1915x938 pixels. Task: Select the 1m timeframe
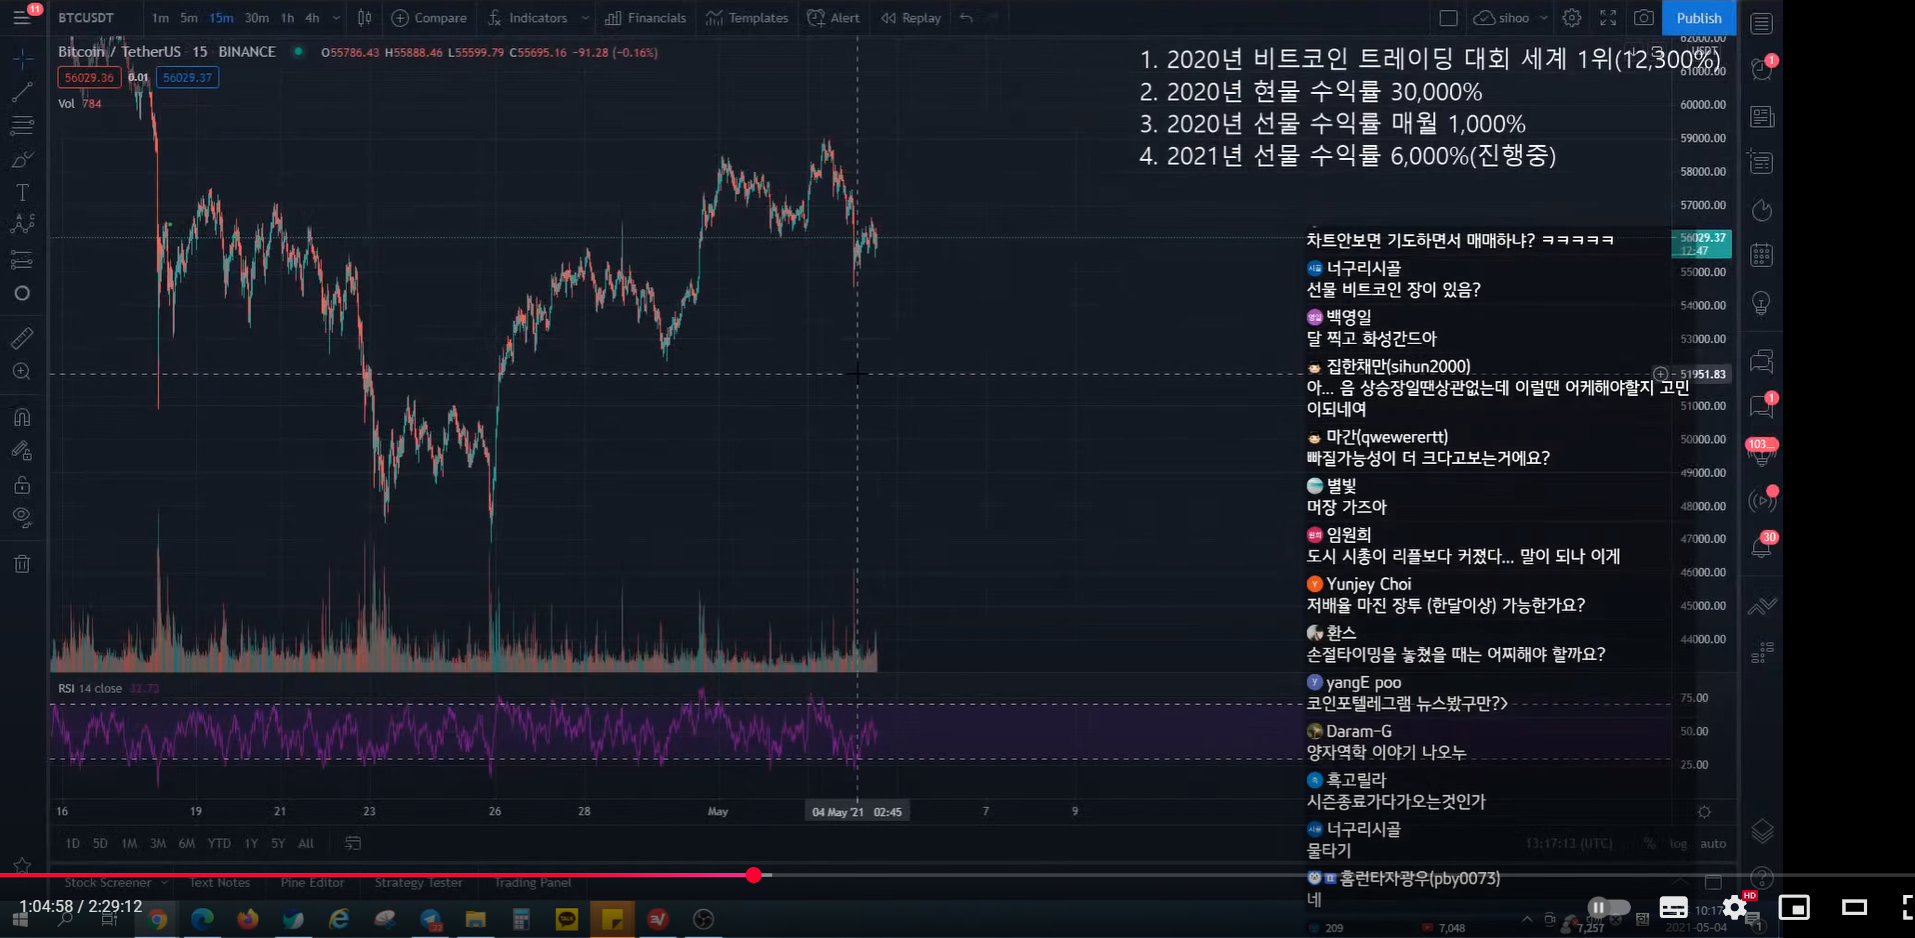[x=160, y=18]
